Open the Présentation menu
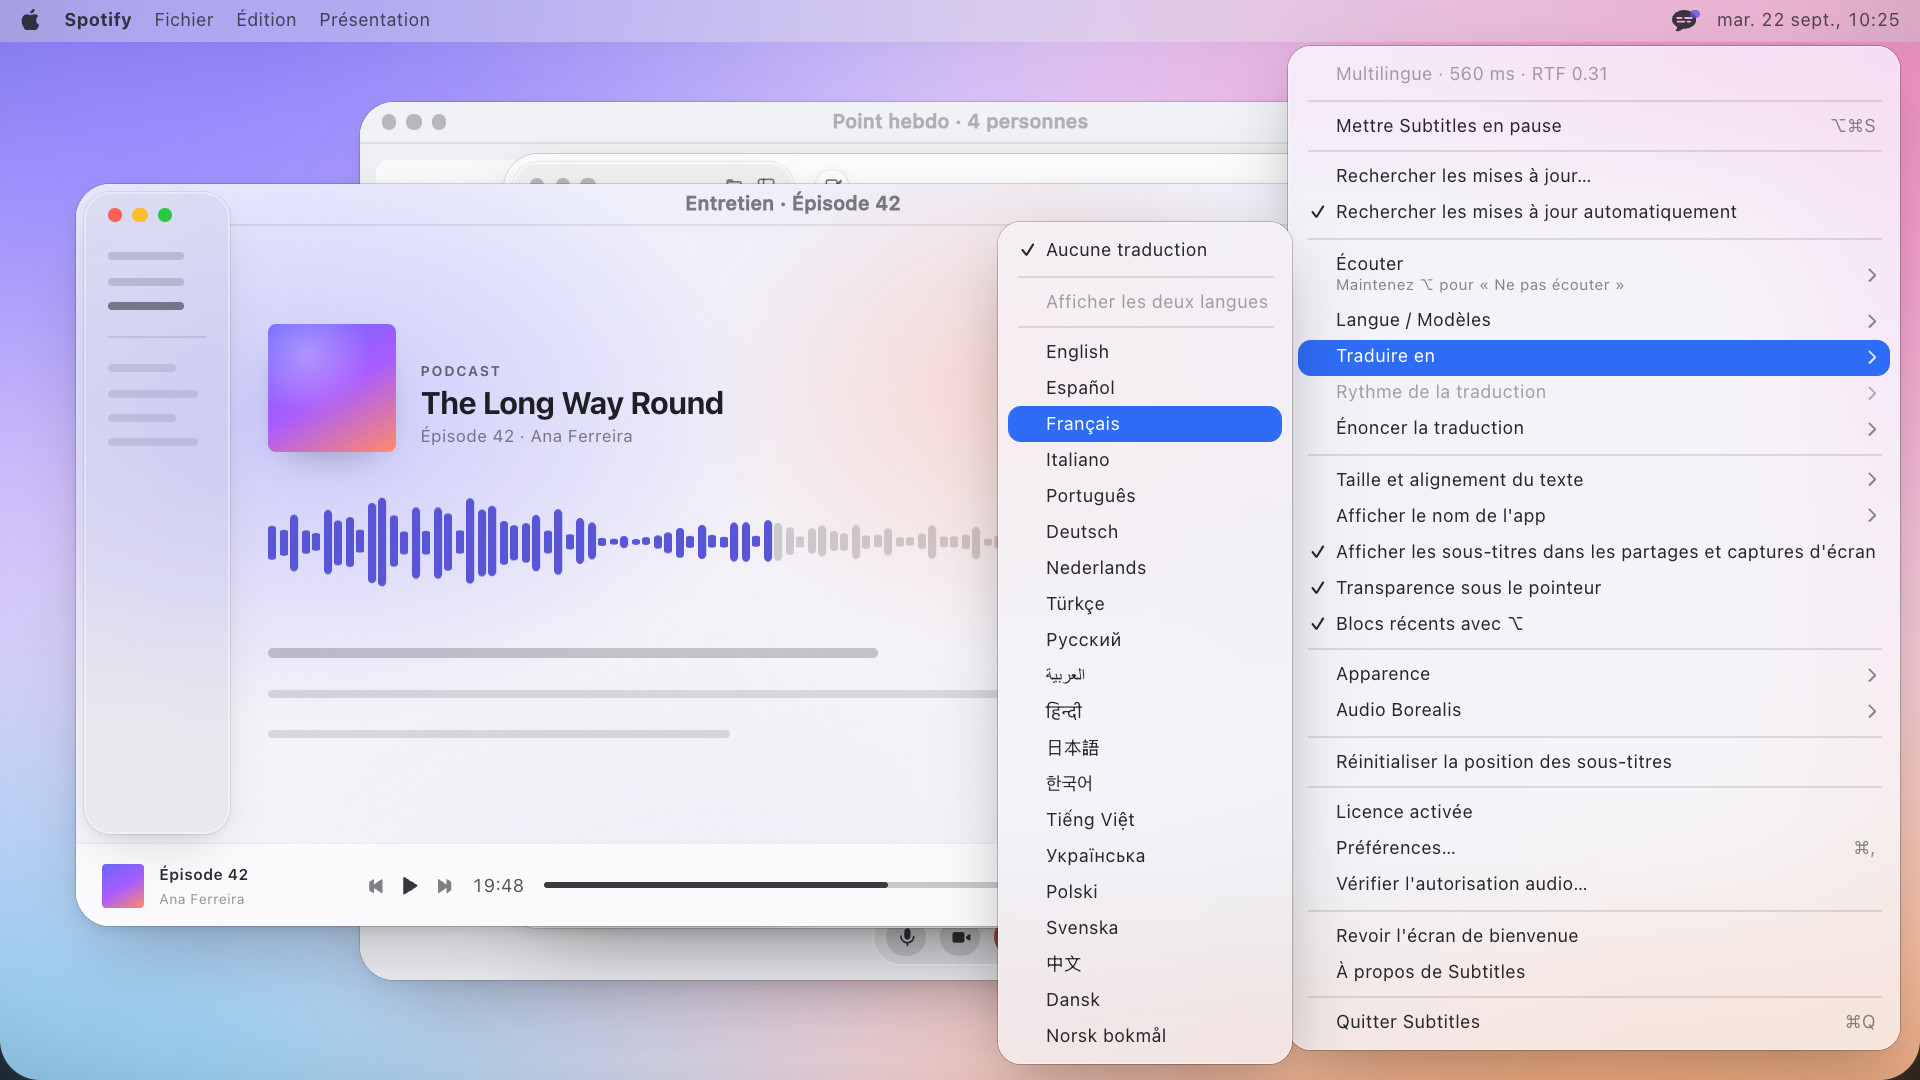 [374, 20]
